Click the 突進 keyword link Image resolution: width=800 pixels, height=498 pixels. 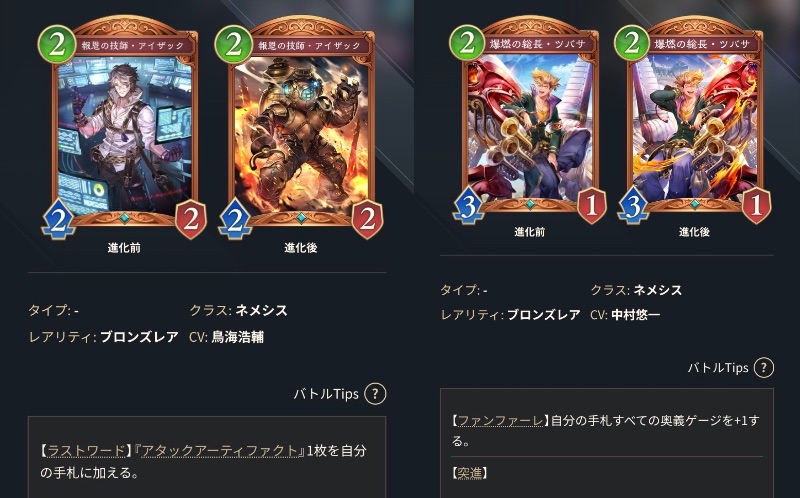click(469, 473)
